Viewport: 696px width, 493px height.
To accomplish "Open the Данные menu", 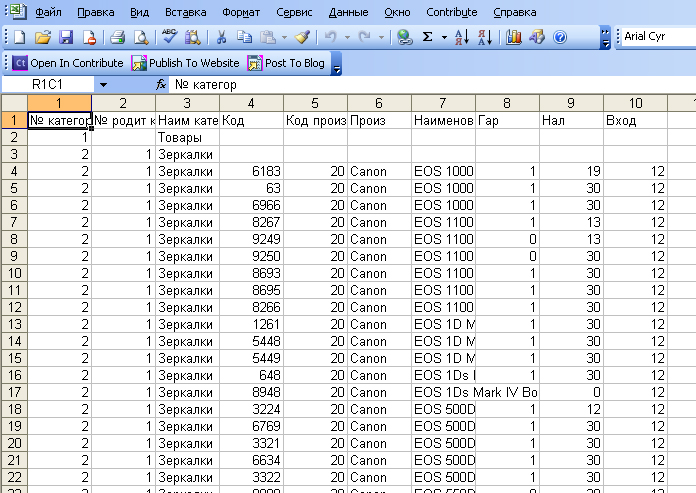I will (x=348, y=12).
